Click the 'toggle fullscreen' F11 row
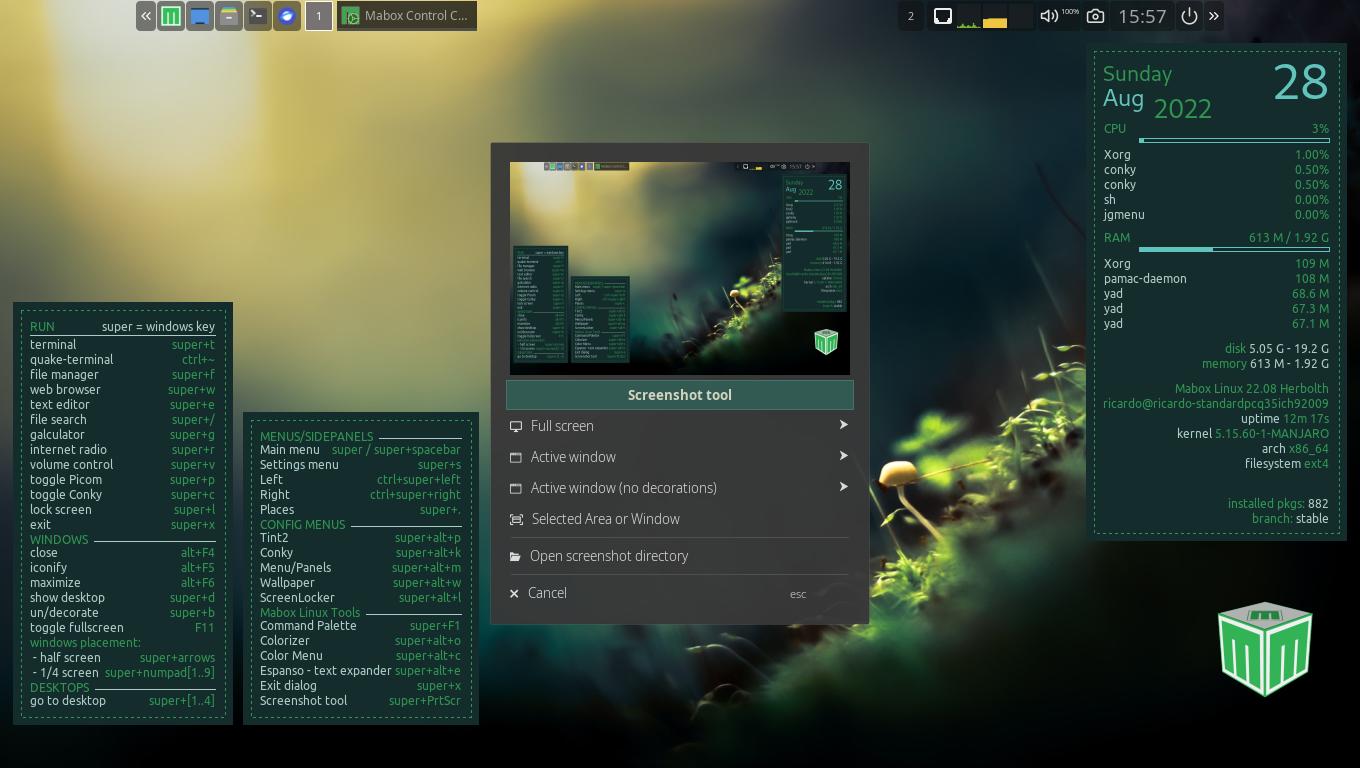Screen dimensions: 1360x768 tap(122, 627)
